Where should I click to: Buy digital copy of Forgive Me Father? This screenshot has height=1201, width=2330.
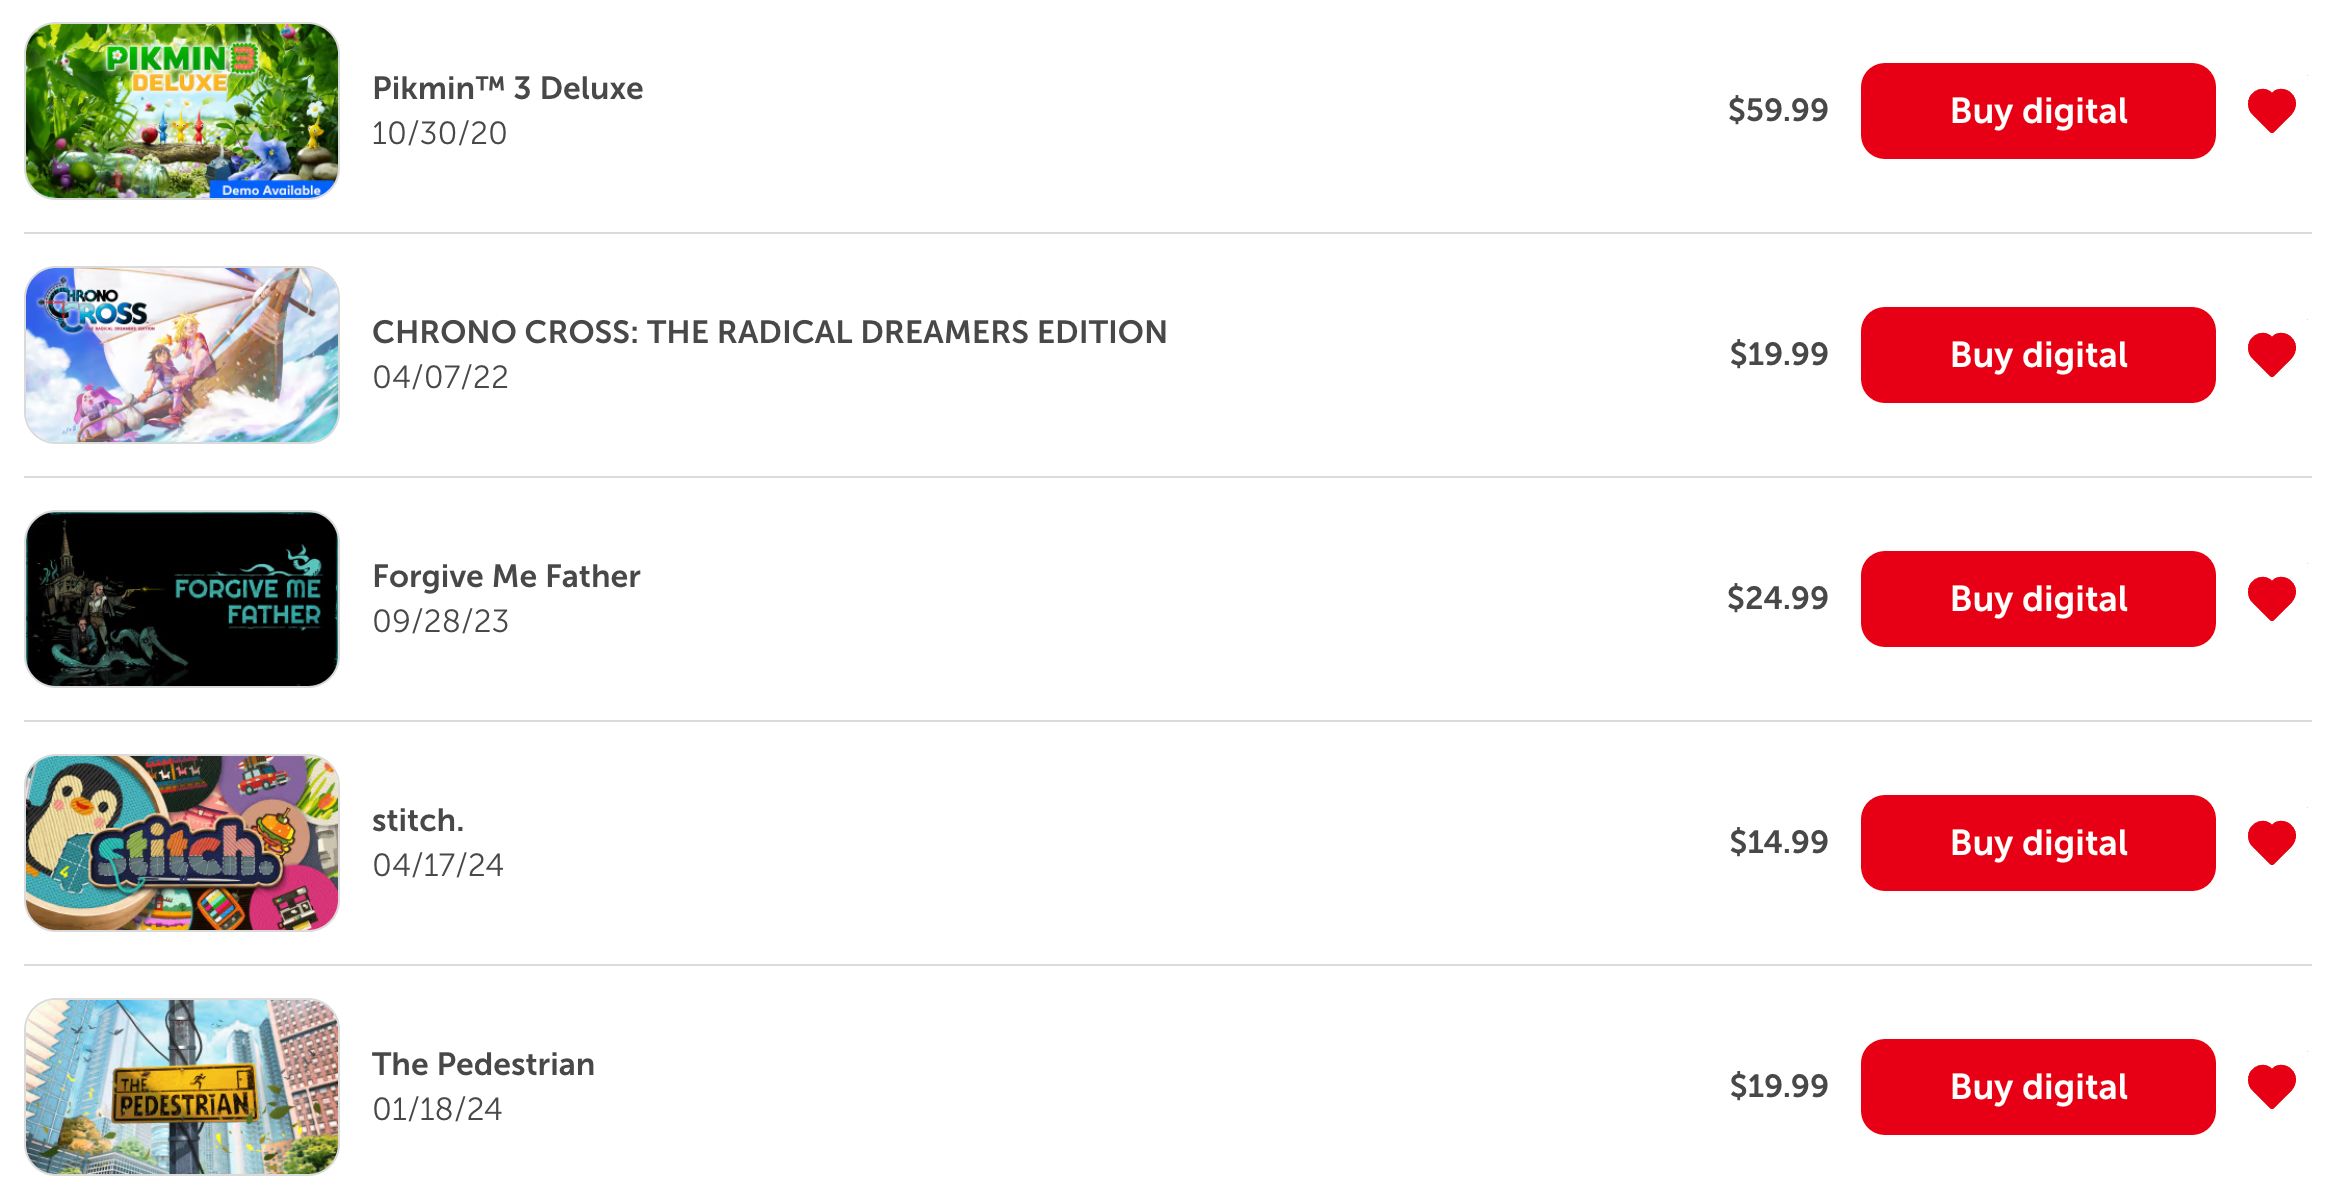(x=2036, y=596)
